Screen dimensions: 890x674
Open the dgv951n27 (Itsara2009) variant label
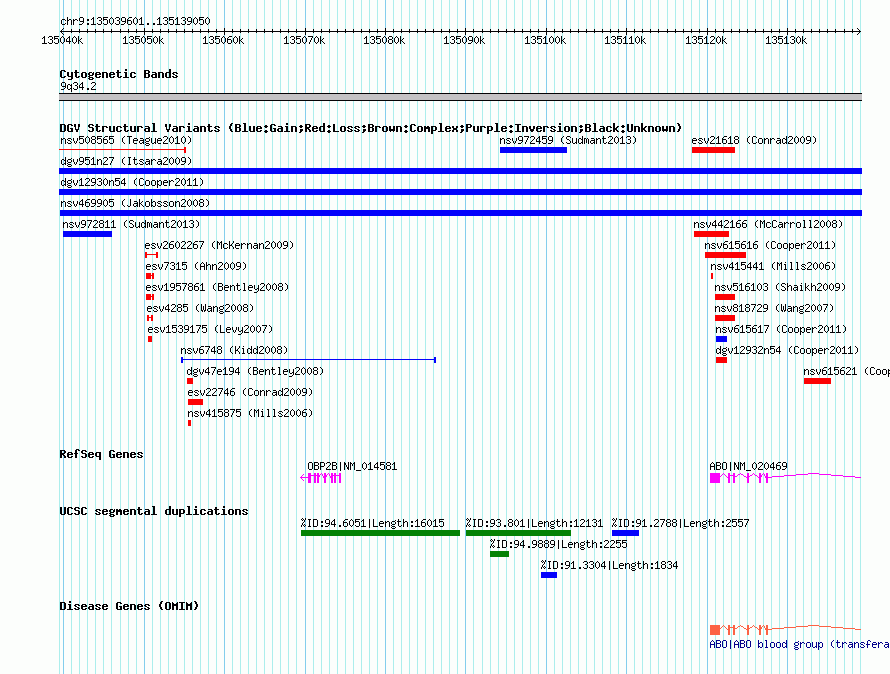point(126,161)
